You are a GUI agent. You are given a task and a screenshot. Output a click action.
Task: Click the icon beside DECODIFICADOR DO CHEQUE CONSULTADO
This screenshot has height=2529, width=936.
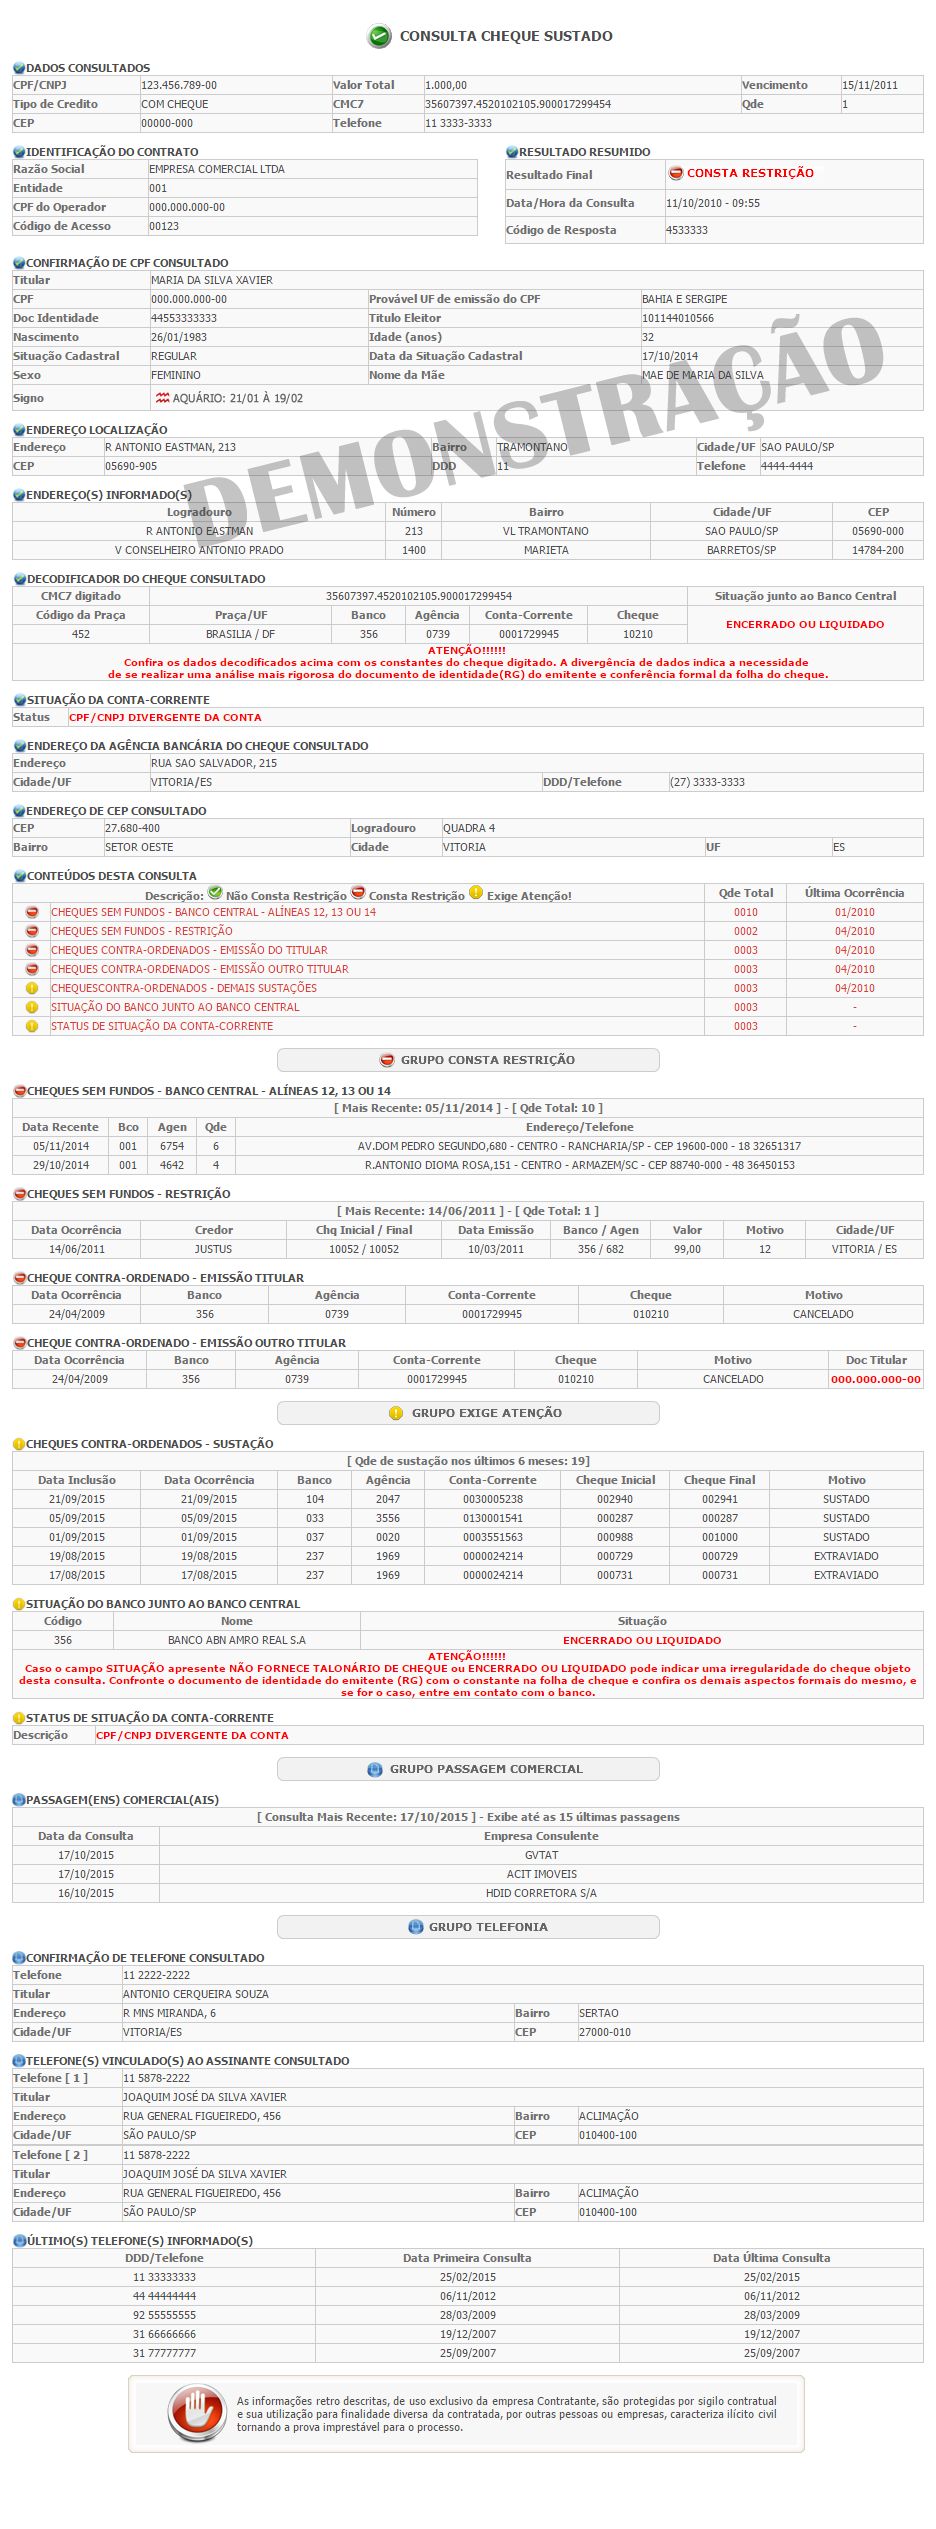coord(19,579)
